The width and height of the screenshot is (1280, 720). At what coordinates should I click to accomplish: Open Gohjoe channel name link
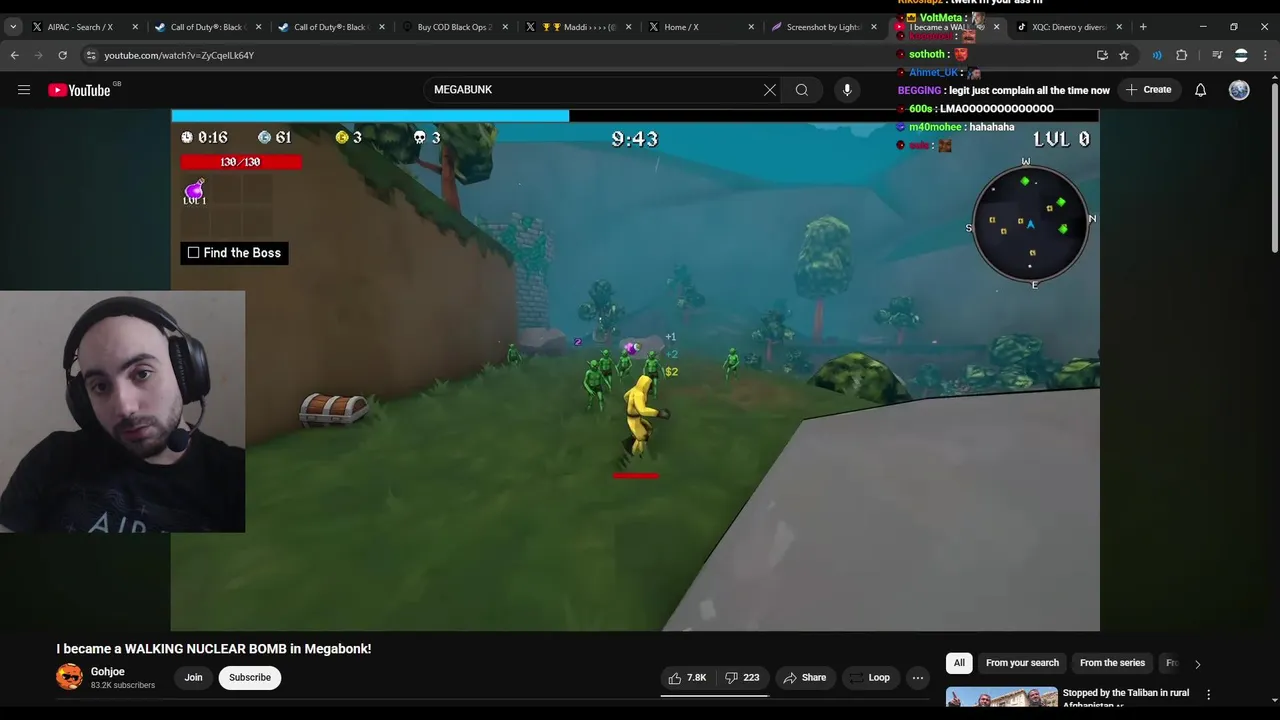coord(108,672)
